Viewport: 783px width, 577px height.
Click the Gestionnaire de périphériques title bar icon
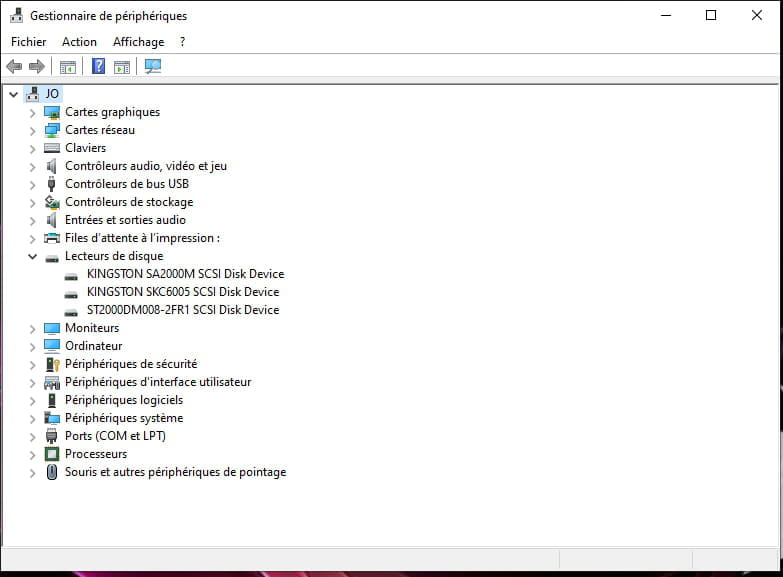(x=16, y=15)
